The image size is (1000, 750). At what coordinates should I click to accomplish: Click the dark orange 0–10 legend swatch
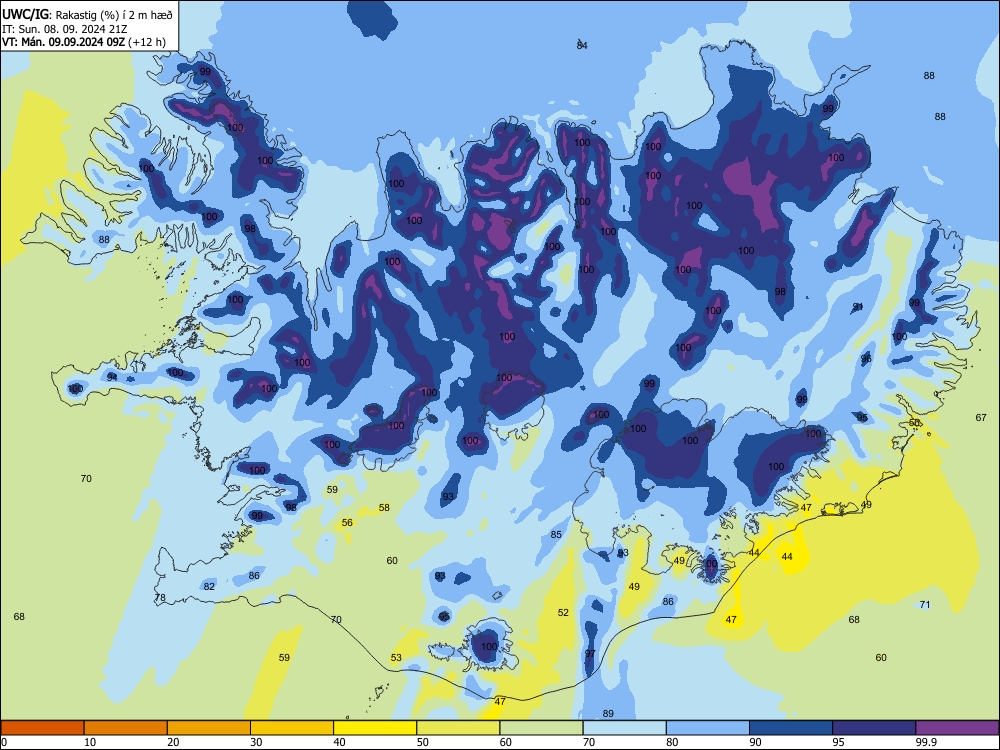(42, 728)
